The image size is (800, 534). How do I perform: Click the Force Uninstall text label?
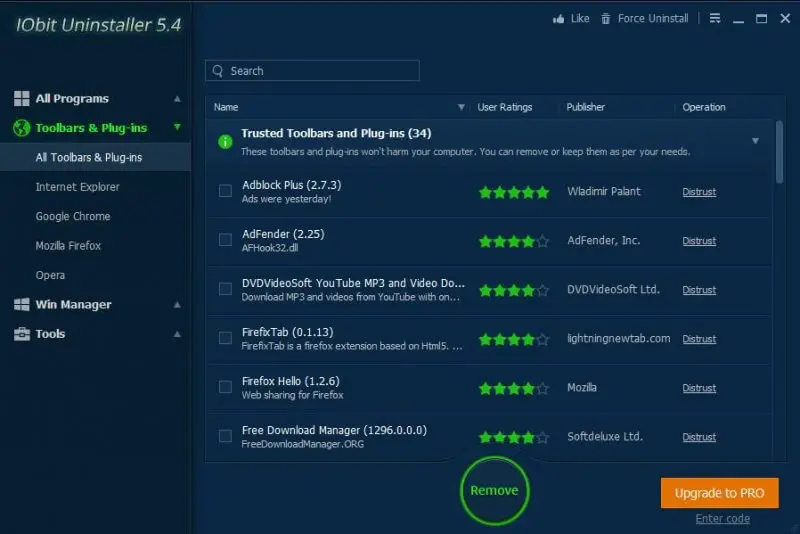653,19
